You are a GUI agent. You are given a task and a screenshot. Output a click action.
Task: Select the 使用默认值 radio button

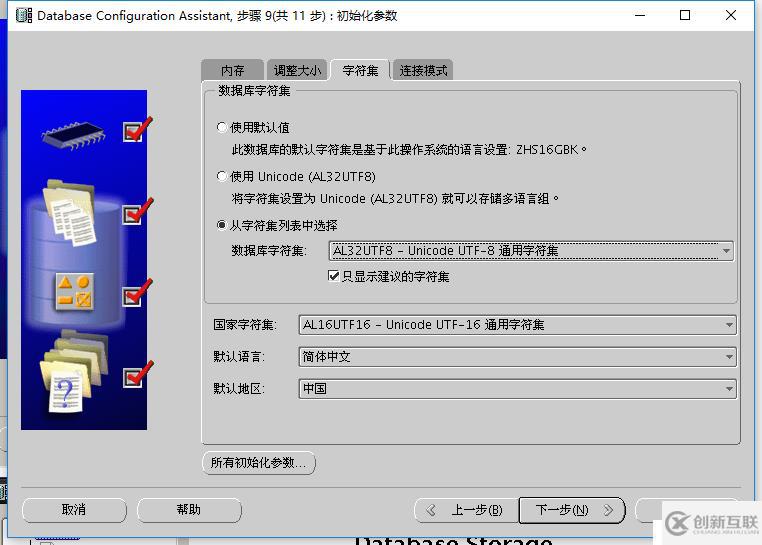[x=222, y=127]
